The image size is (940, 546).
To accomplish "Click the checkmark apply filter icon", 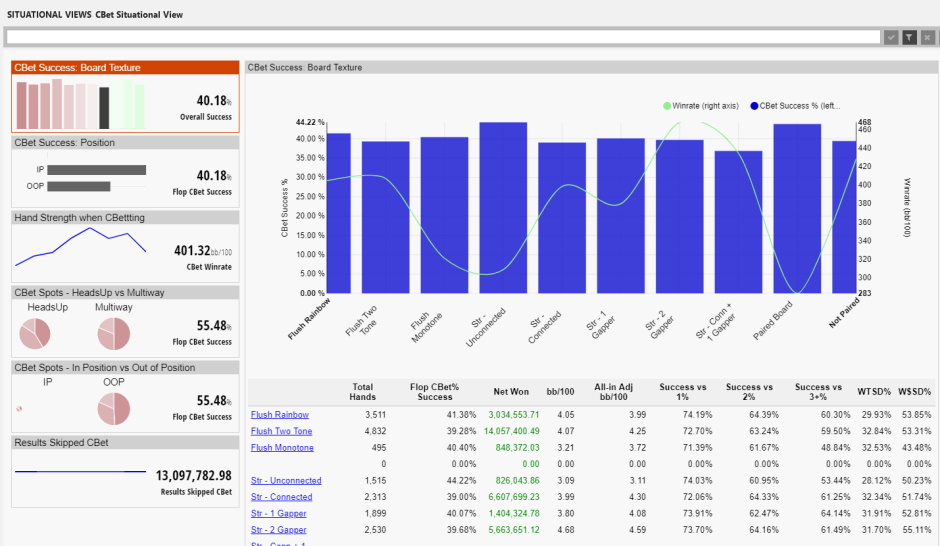I will 891,37.
